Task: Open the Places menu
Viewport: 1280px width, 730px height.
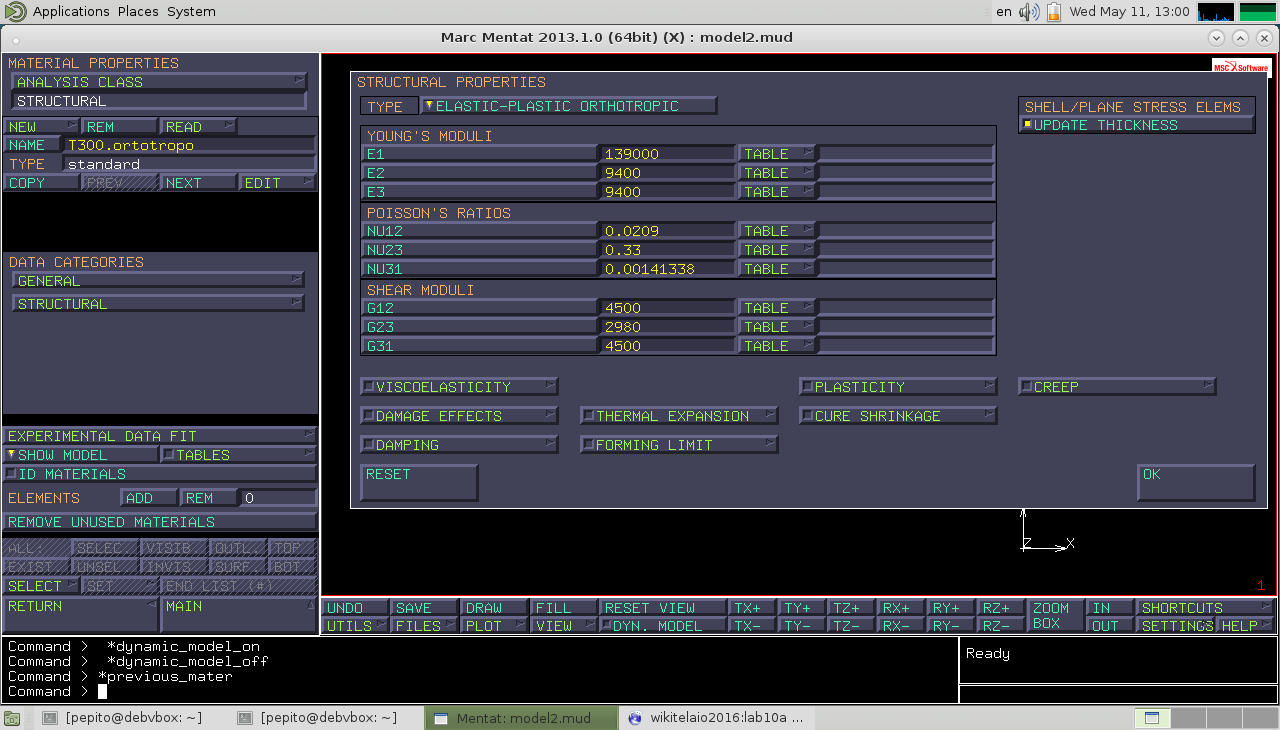Action: pyautogui.click(x=138, y=12)
